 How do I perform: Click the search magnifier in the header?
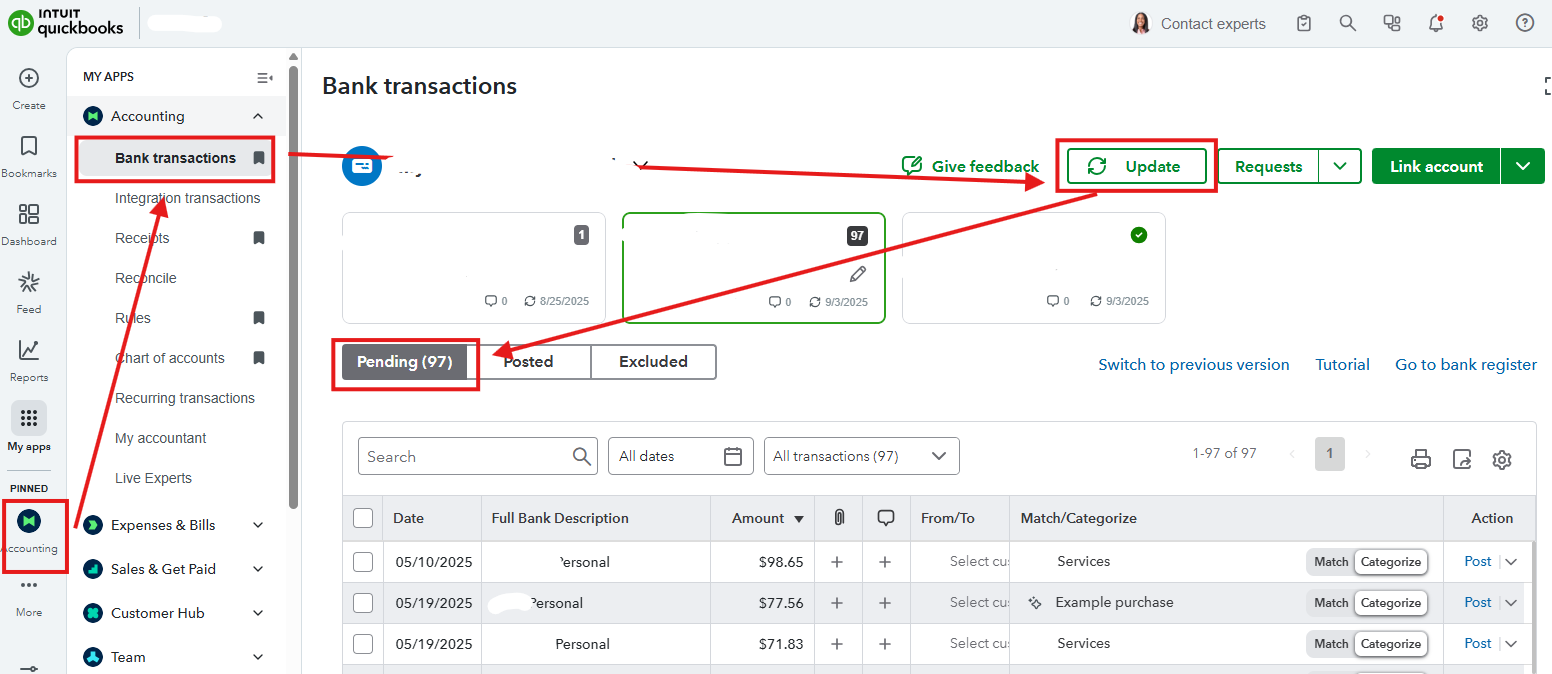[x=1348, y=23]
